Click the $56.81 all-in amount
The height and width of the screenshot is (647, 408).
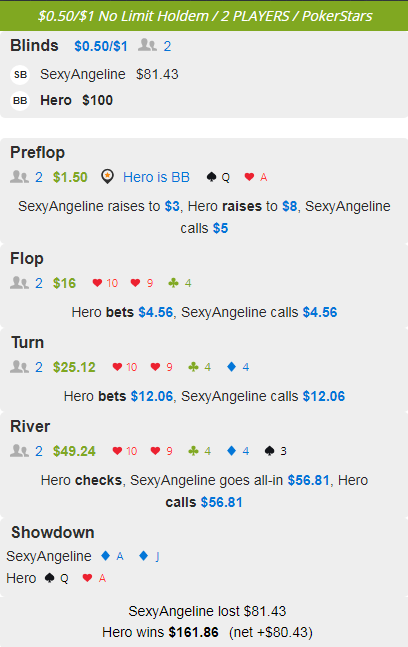[309, 480]
